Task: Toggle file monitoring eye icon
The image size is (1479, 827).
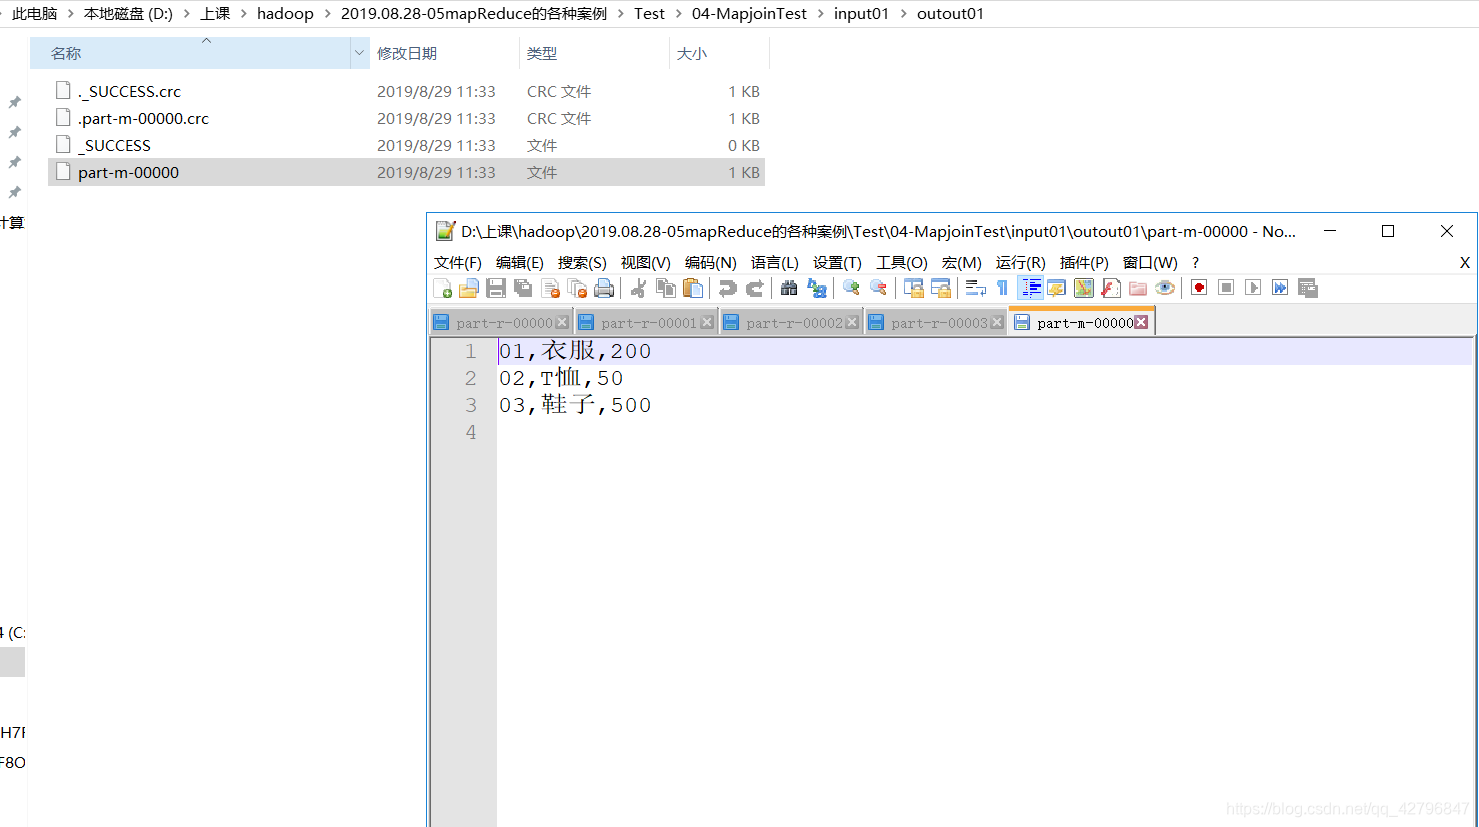Action: click(x=1164, y=288)
